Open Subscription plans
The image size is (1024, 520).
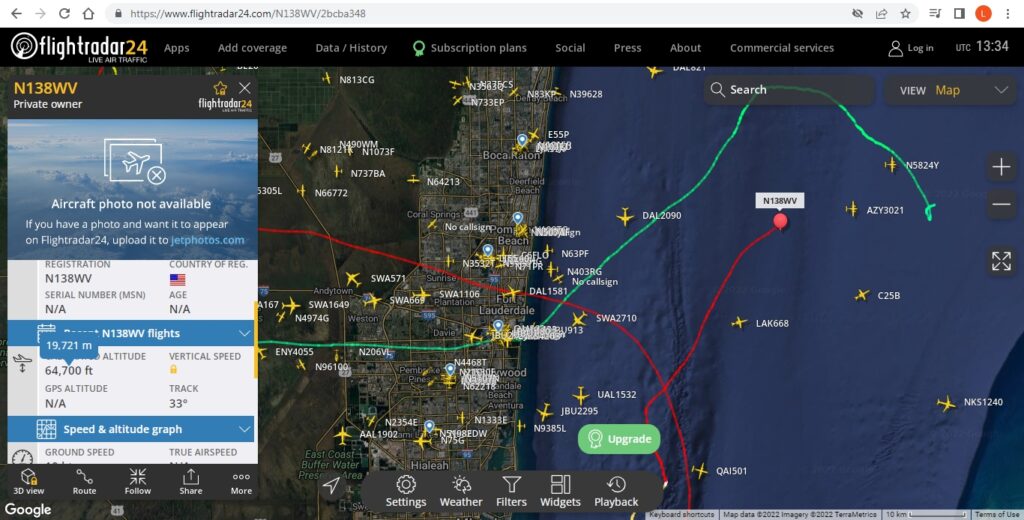[x=470, y=48]
